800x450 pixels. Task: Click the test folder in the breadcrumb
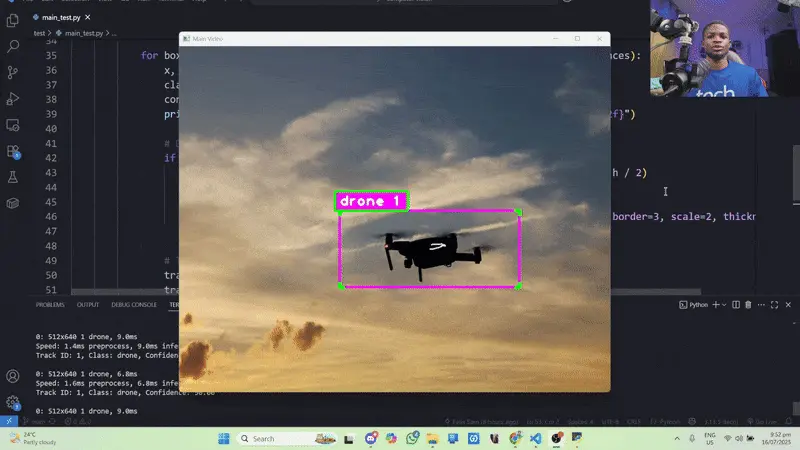(x=40, y=33)
